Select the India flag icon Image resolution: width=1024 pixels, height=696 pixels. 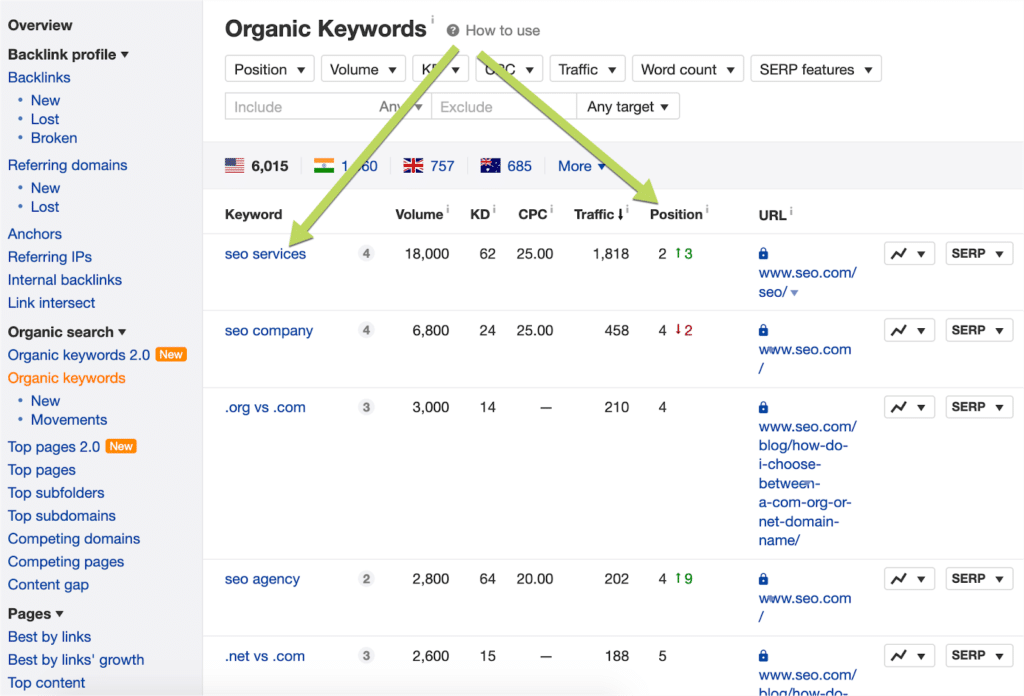pyautogui.click(x=324, y=166)
